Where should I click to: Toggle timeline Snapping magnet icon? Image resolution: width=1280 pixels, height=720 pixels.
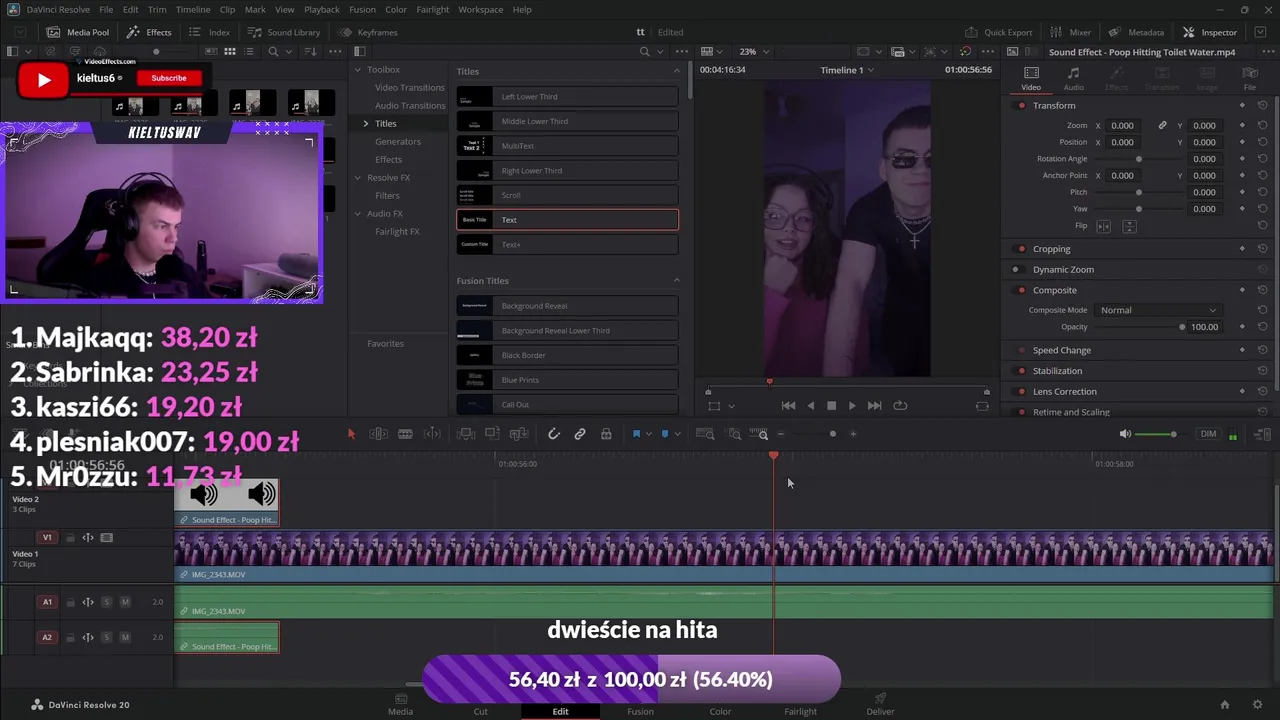[554, 434]
